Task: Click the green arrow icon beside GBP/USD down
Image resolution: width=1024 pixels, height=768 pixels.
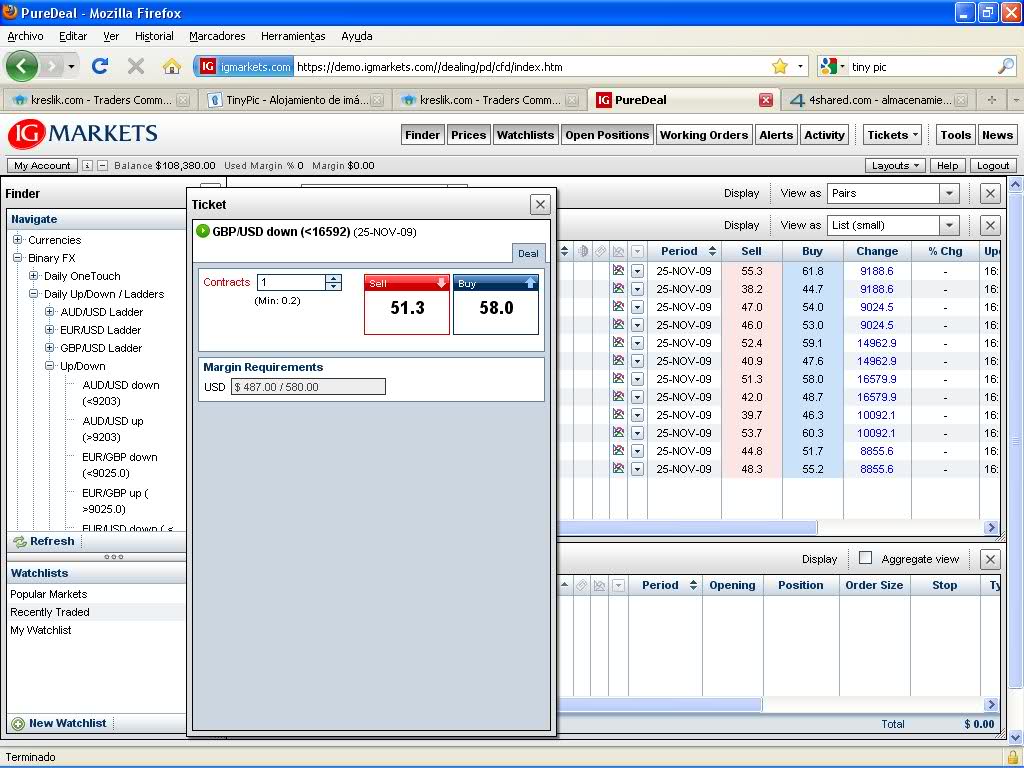Action: click(202, 231)
